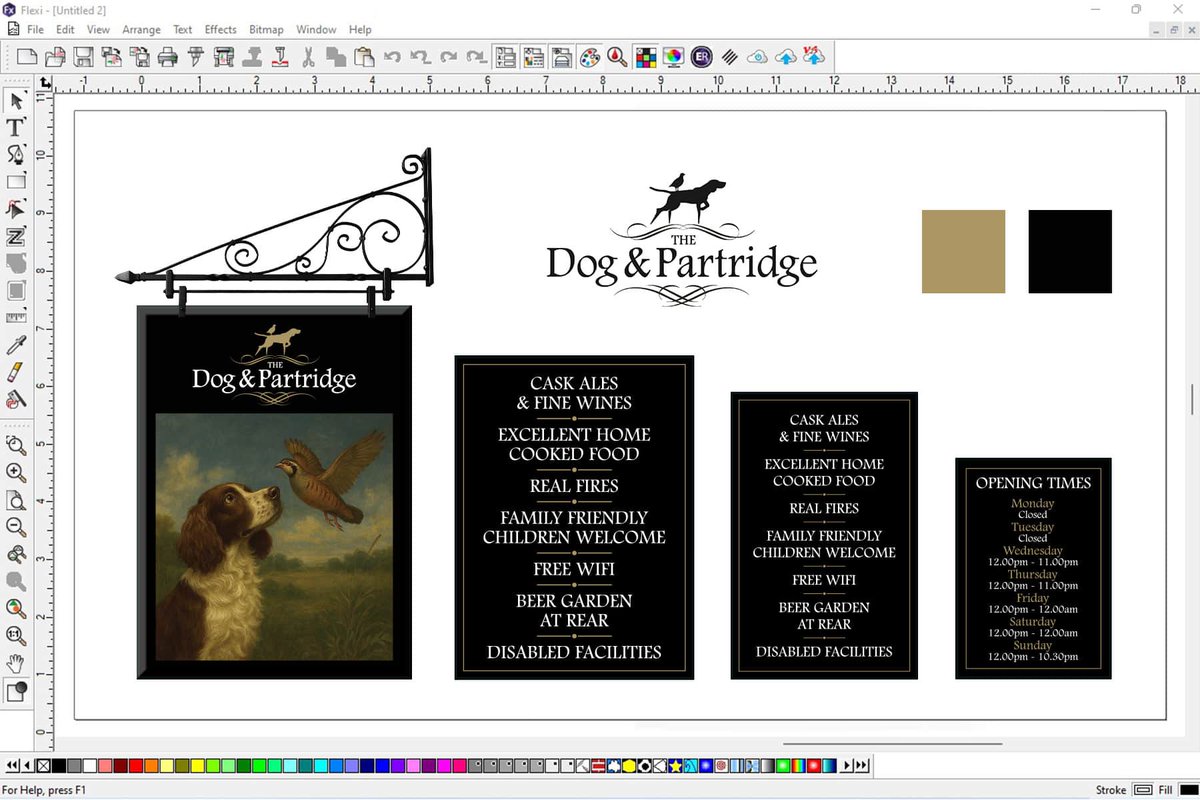Step palette right with single arrow
Screen dimensions: 1200x800
[847, 766]
